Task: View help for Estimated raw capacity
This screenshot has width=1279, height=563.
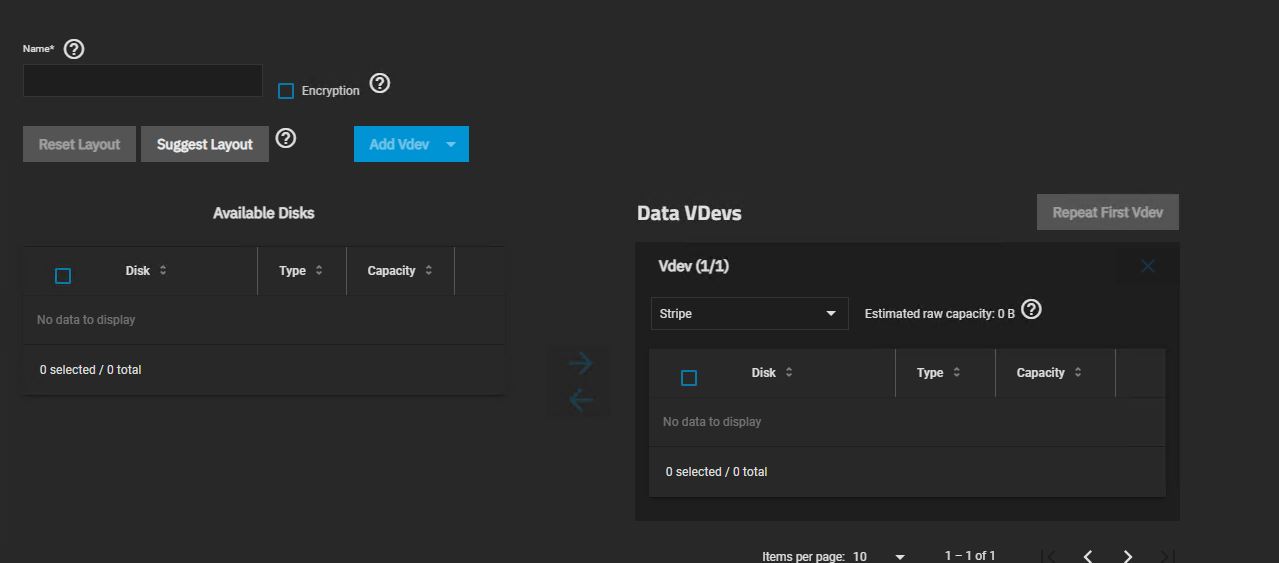Action: pos(1032,310)
